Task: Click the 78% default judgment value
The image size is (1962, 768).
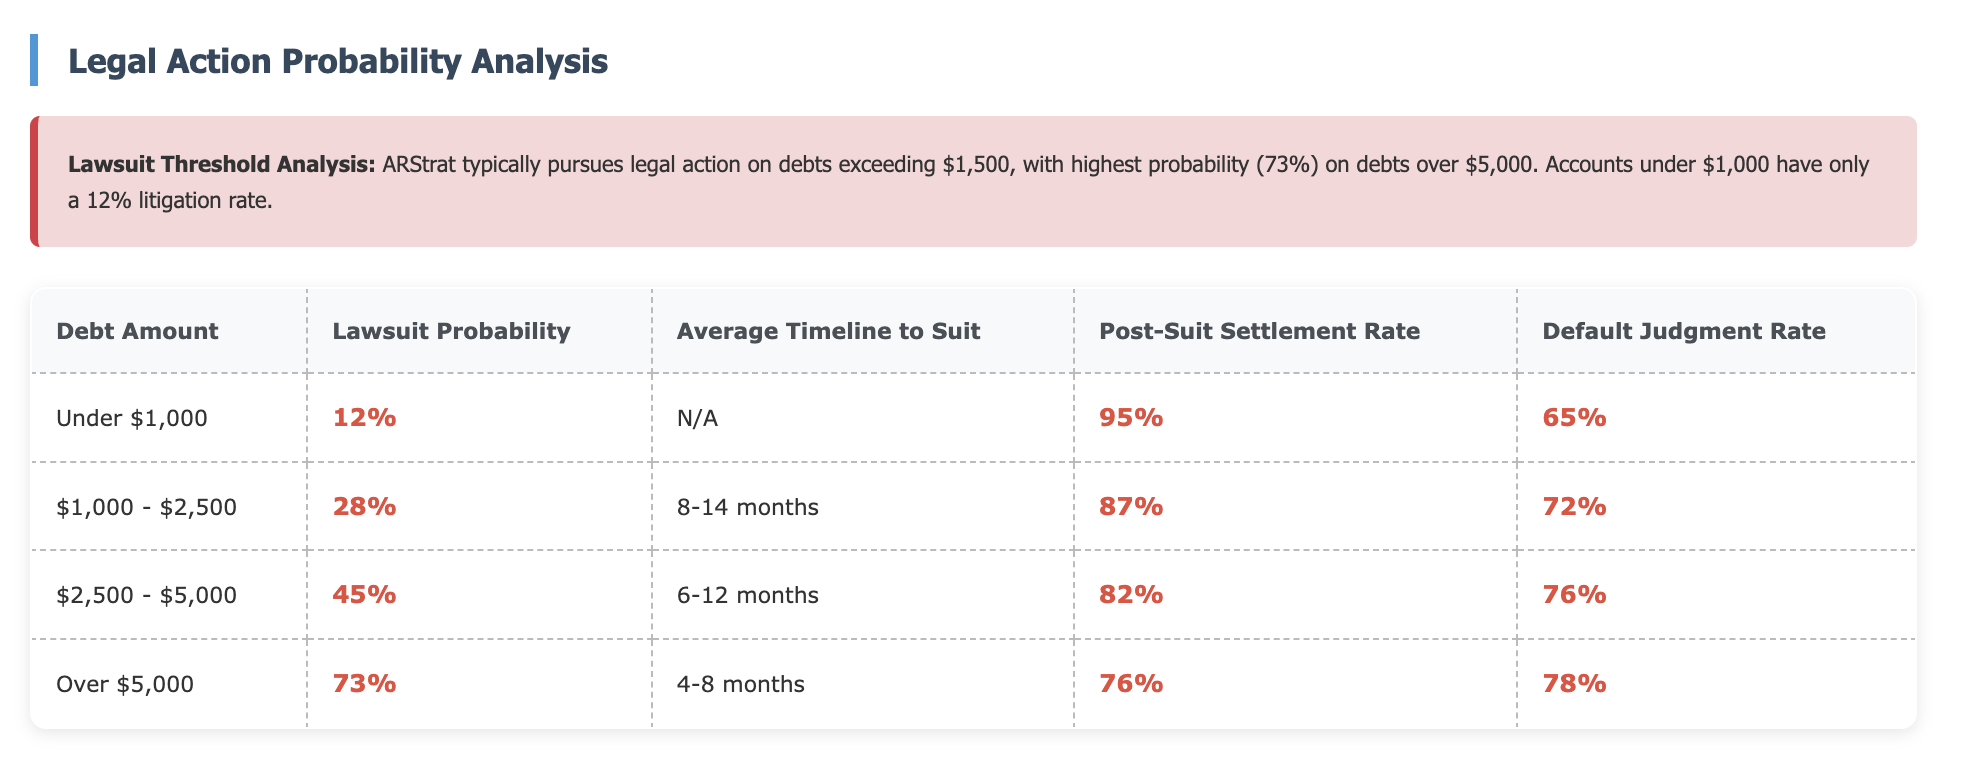Action: pos(1574,684)
